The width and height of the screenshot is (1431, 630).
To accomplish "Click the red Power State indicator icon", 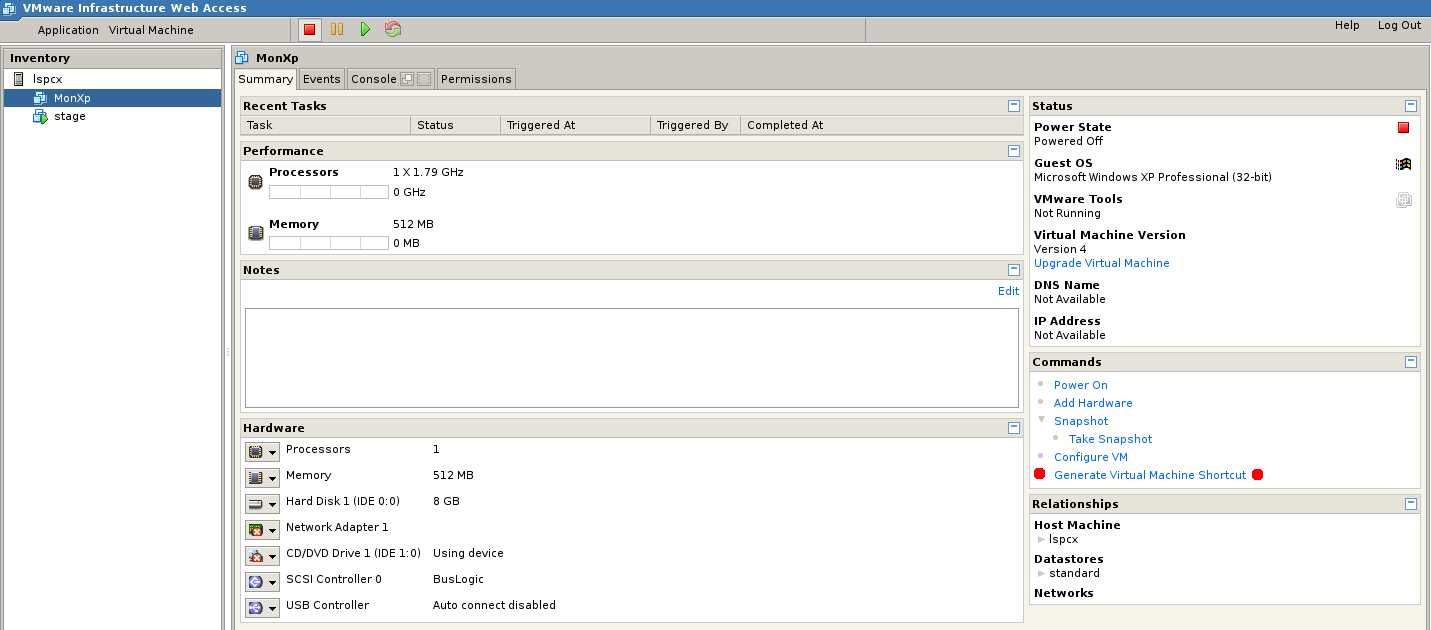I will 1403,127.
